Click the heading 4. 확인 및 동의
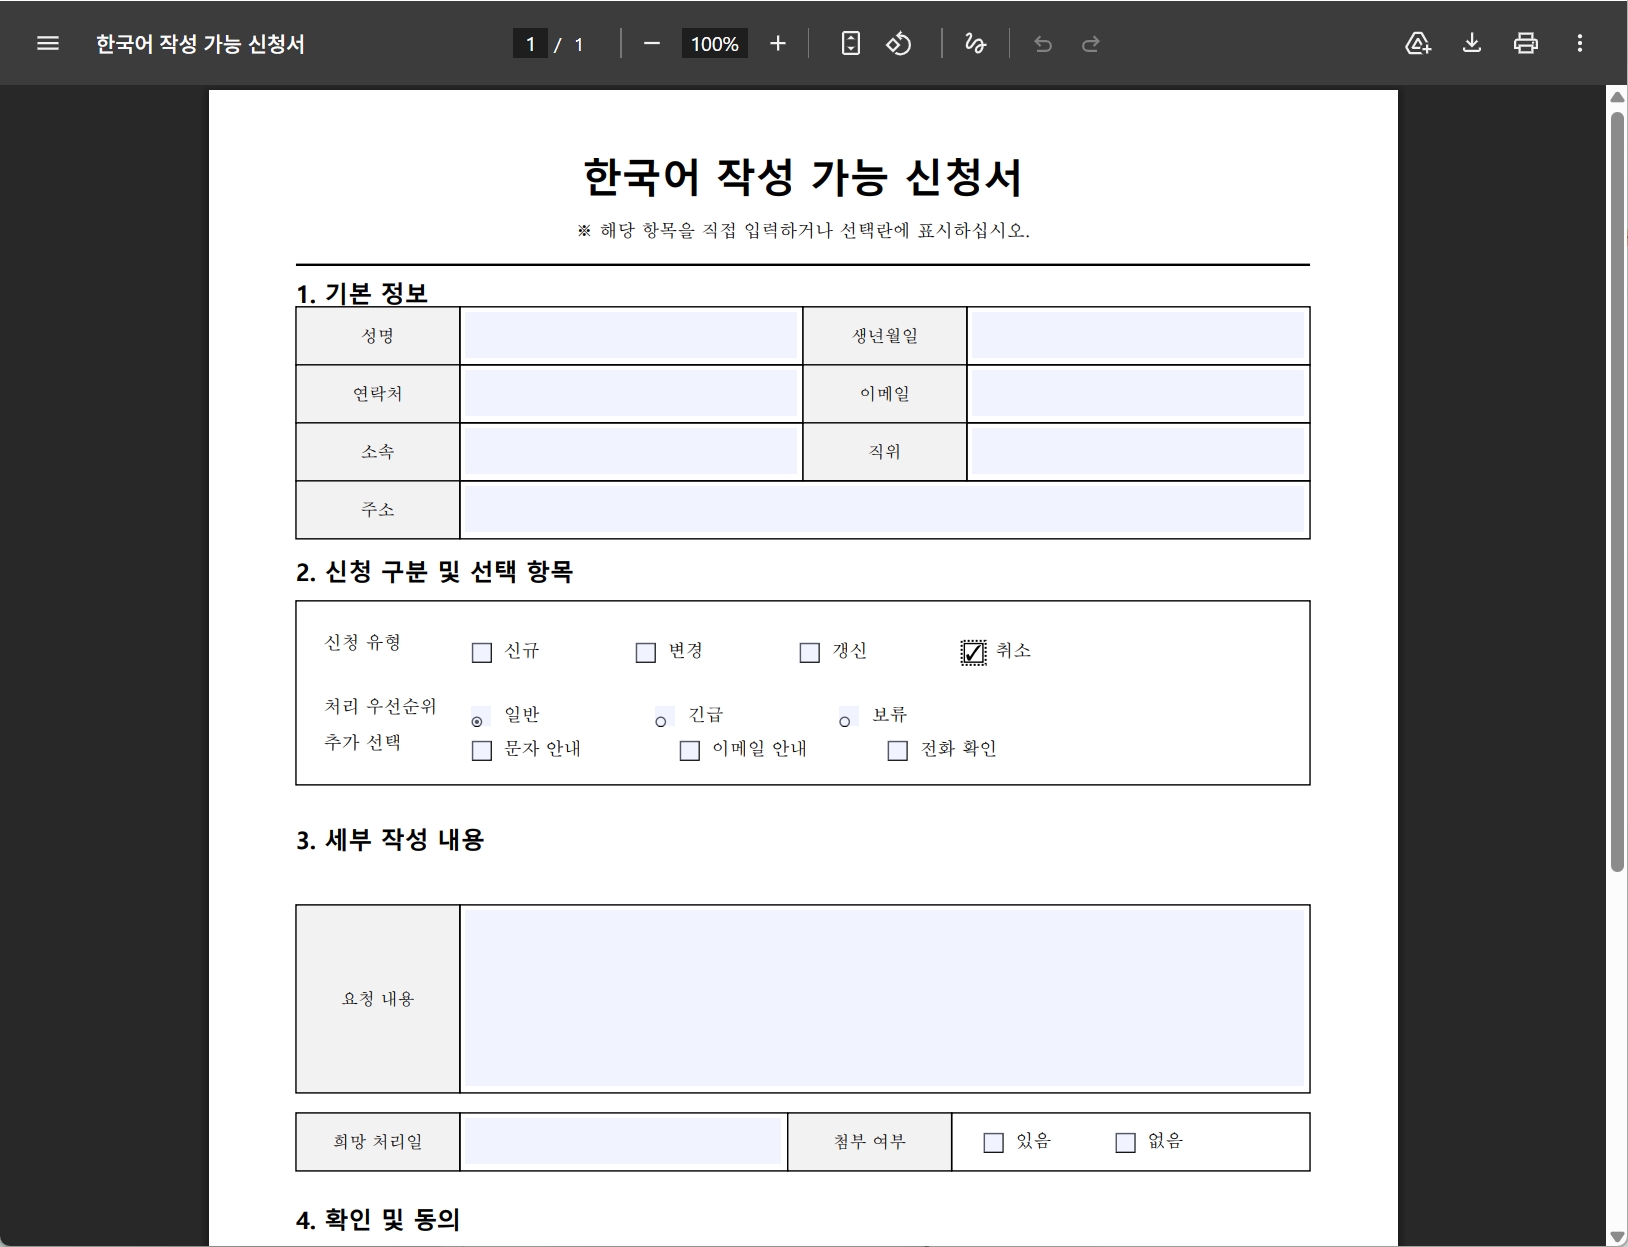This screenshot has width=1628, height=1247. [378, 1220]
